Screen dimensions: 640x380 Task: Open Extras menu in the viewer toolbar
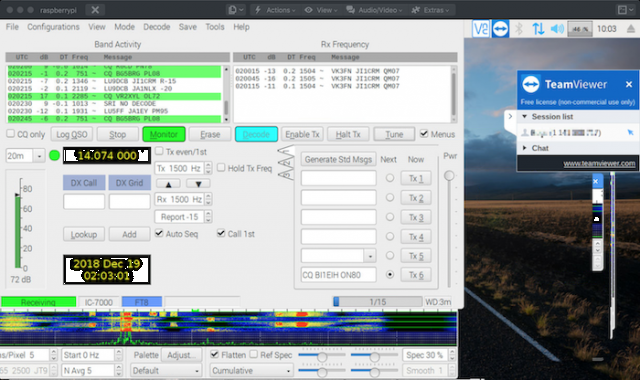pyautogui.click(x=430, y=10)
